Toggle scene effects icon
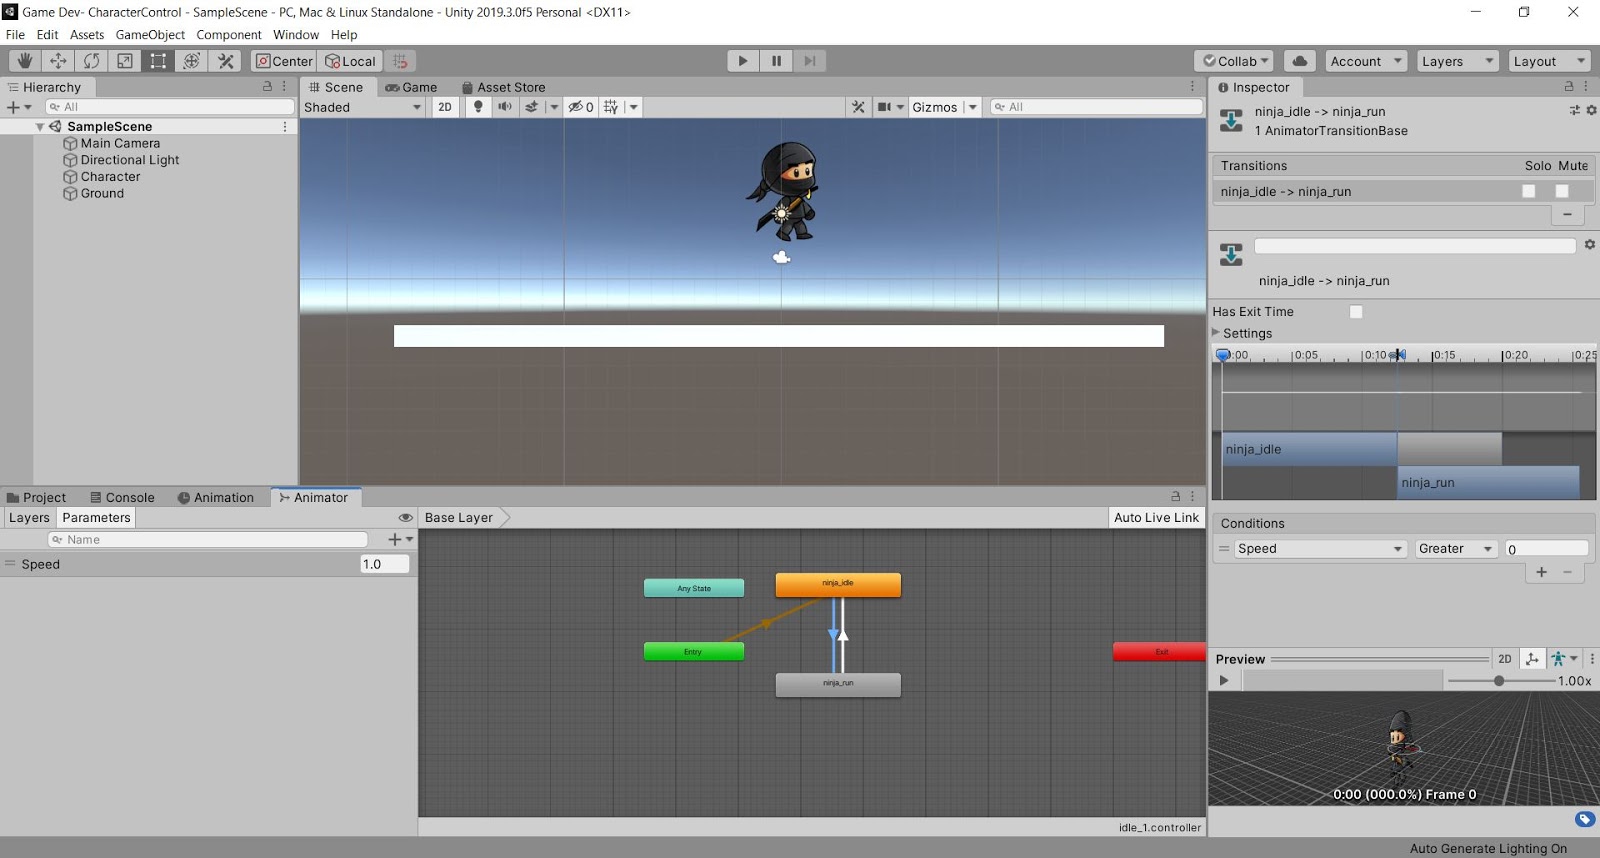The image size is (1600, 858). click(x=532, y=107)
